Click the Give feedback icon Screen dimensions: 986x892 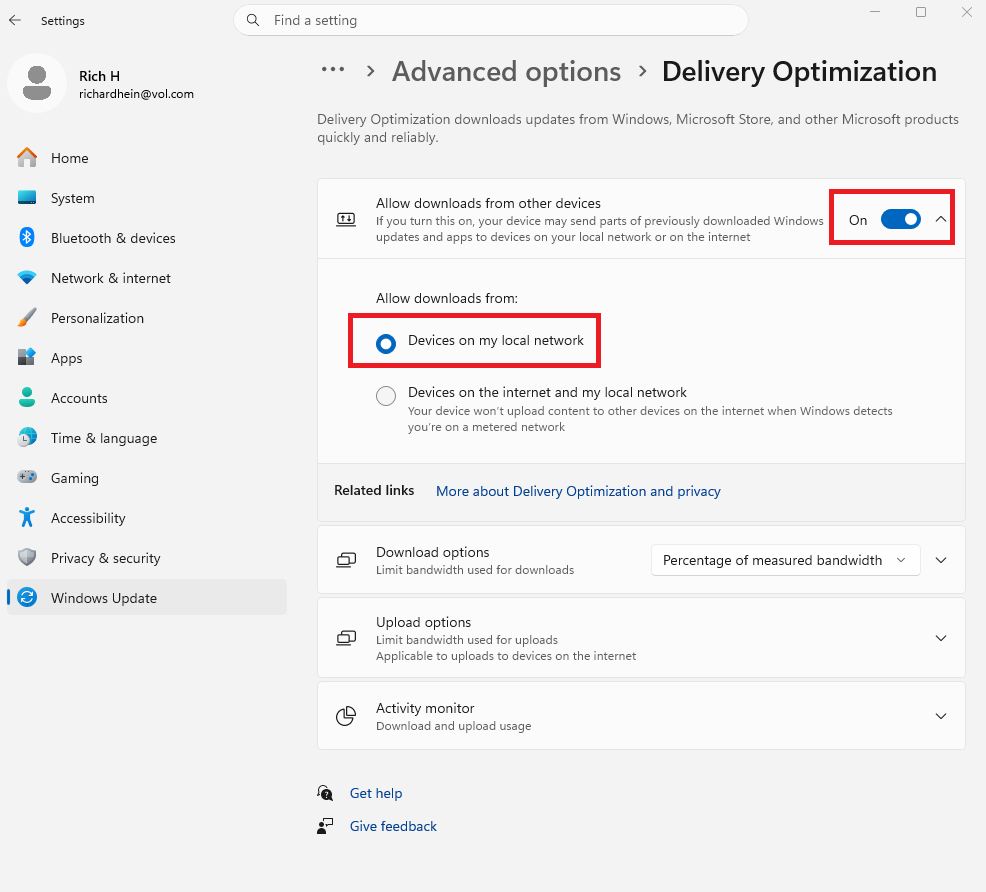[x=325, y=826]
